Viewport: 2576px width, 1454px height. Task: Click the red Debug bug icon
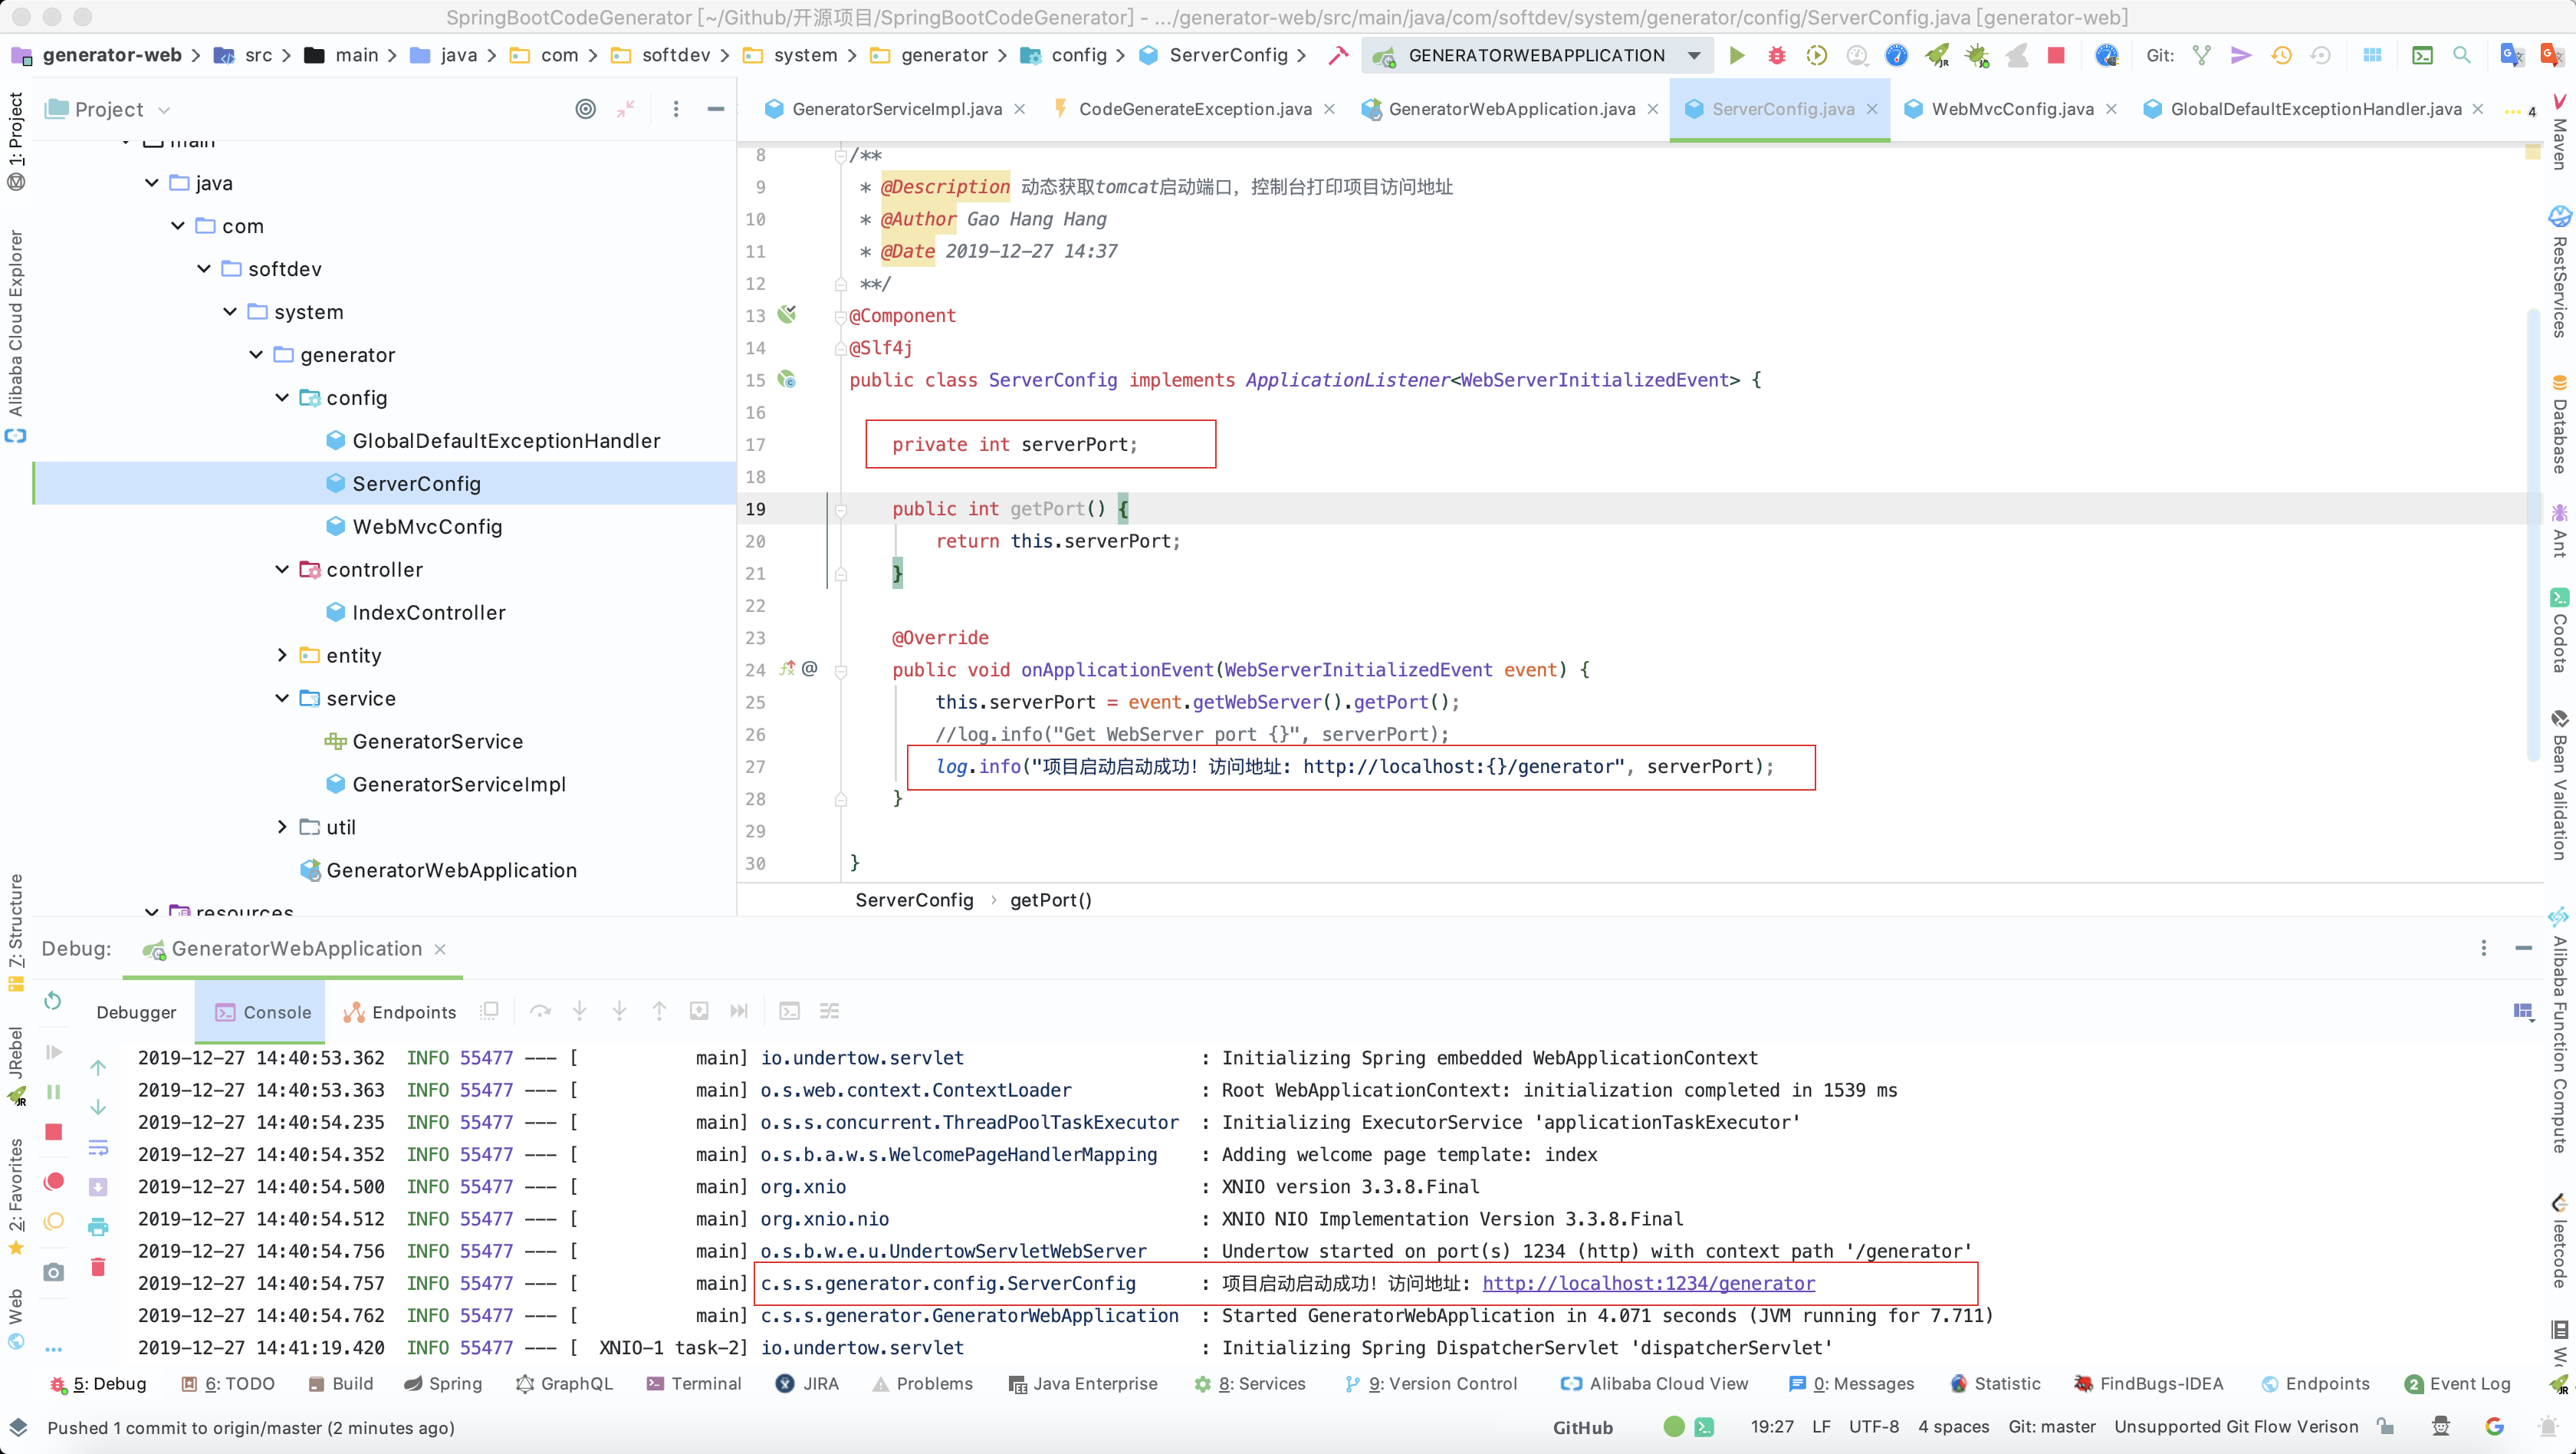[x=1776, y=56]
